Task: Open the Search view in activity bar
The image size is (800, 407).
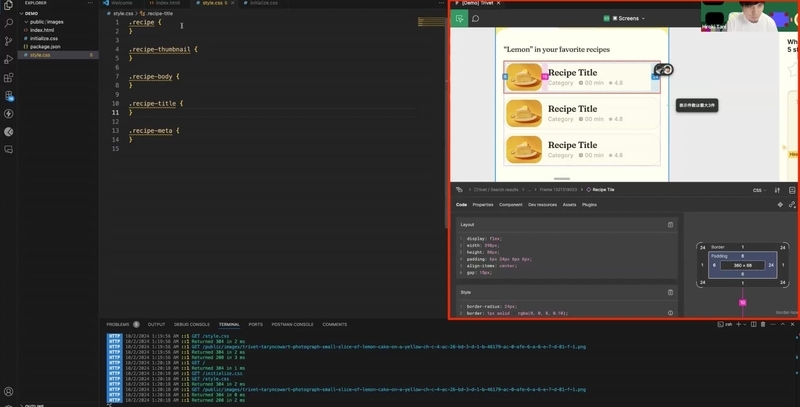Action: pyautogui.click(x=8, y=23)
